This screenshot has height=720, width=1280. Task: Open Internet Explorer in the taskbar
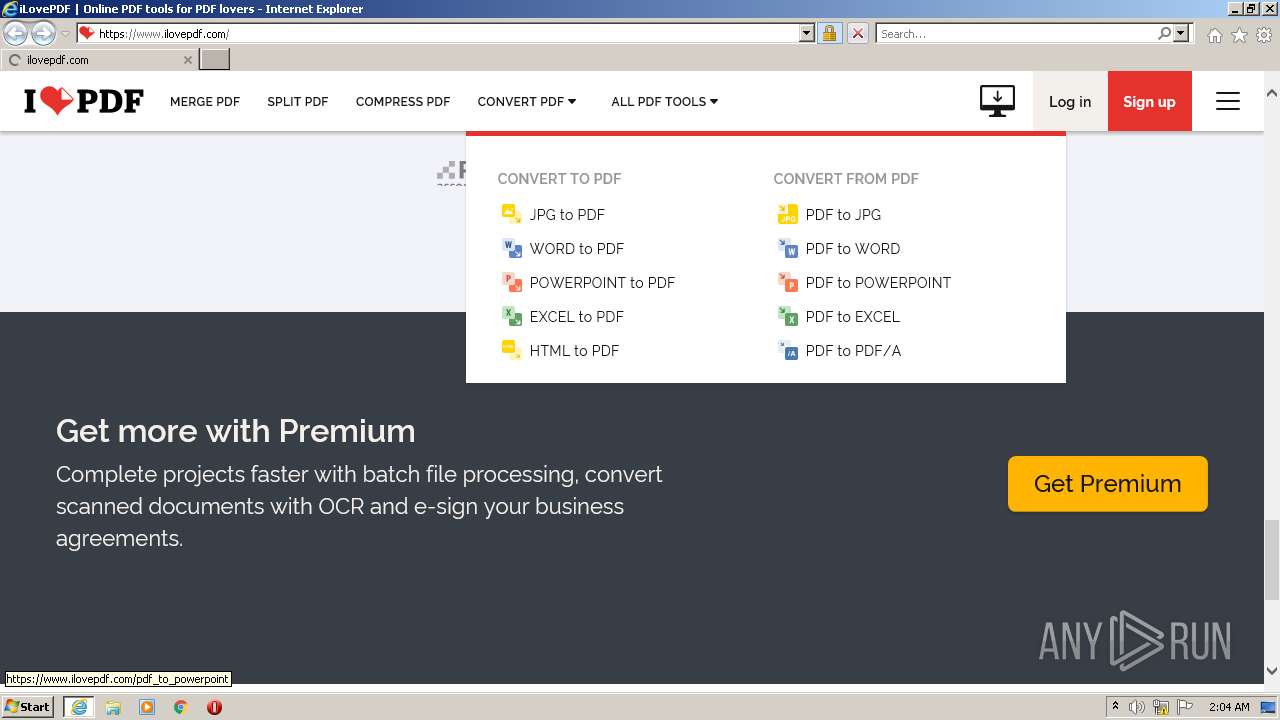click(78, 706)
